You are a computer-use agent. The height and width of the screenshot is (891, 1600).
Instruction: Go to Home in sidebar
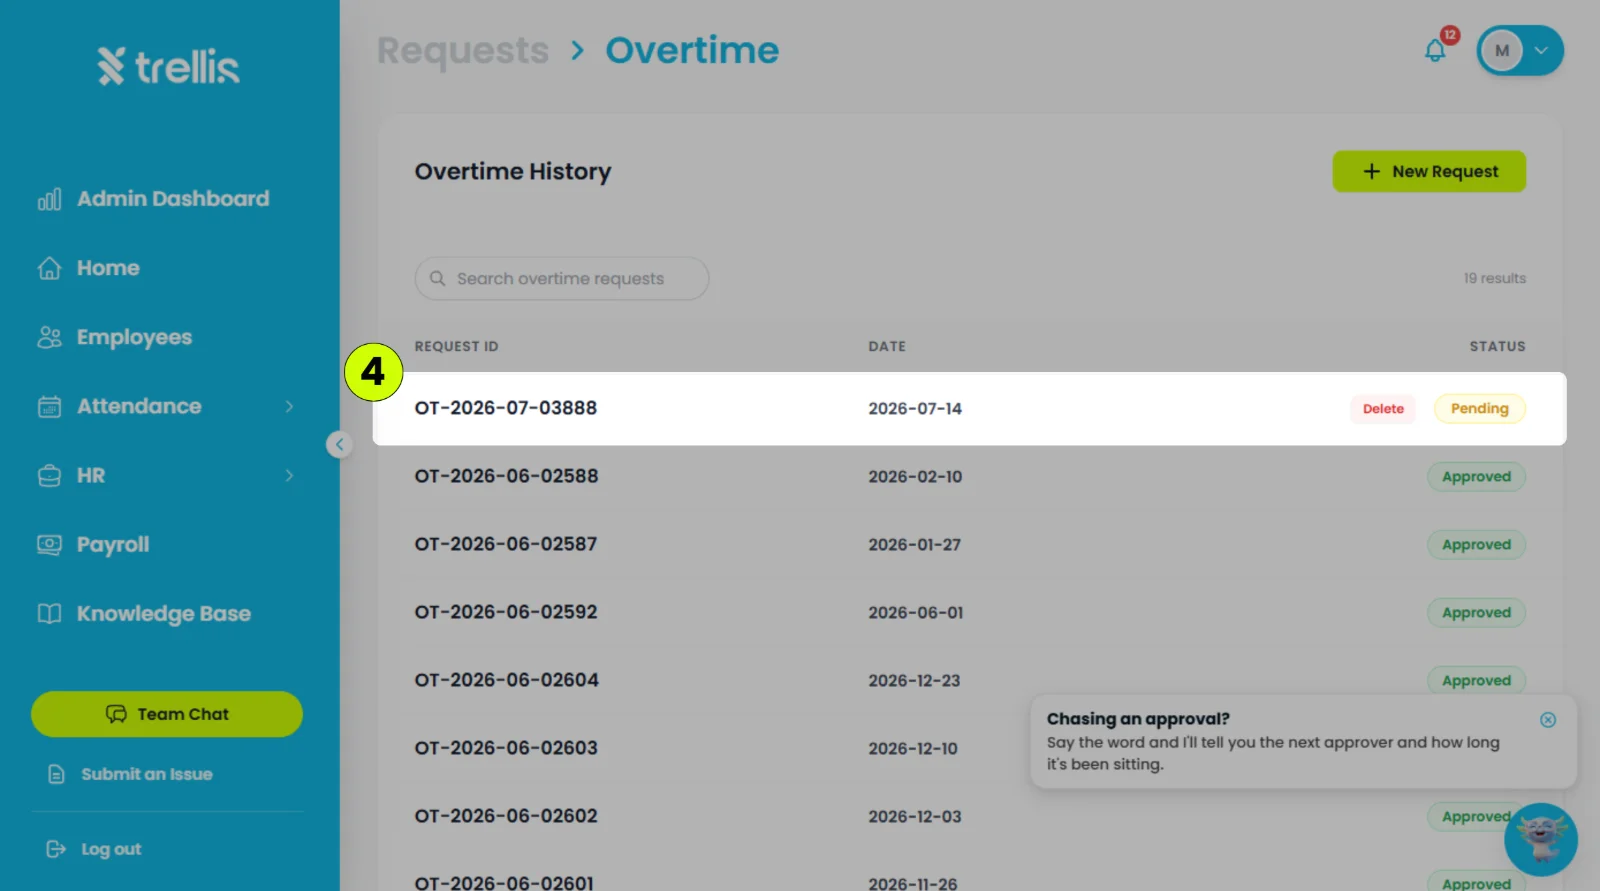pyautogui.click(x=88, y=268)
